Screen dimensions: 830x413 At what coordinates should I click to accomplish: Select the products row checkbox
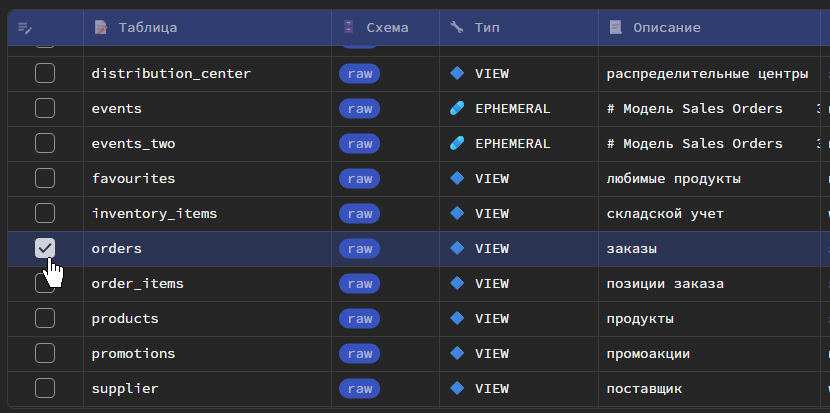pyautogui.click(x=45, y=318)
